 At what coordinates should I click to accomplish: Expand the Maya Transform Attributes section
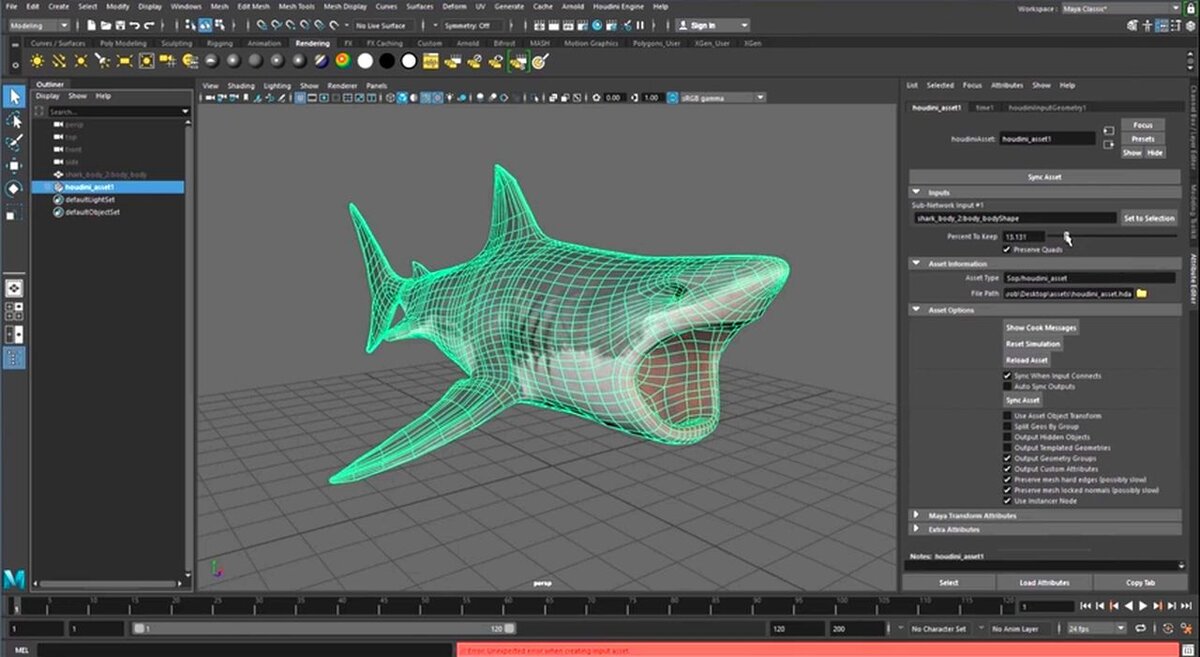pyautogui.click(x=916, y=515)
